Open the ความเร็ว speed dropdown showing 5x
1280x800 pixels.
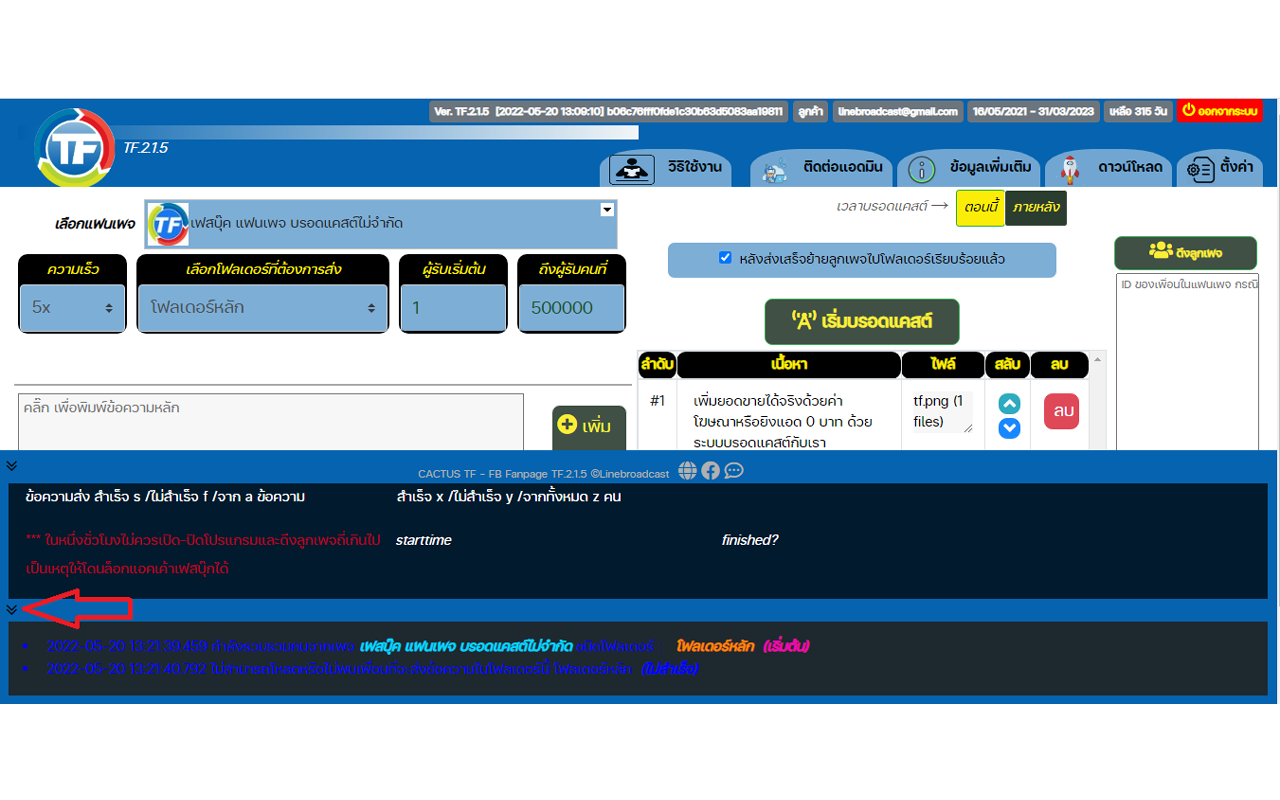click(x=73, y=308)
